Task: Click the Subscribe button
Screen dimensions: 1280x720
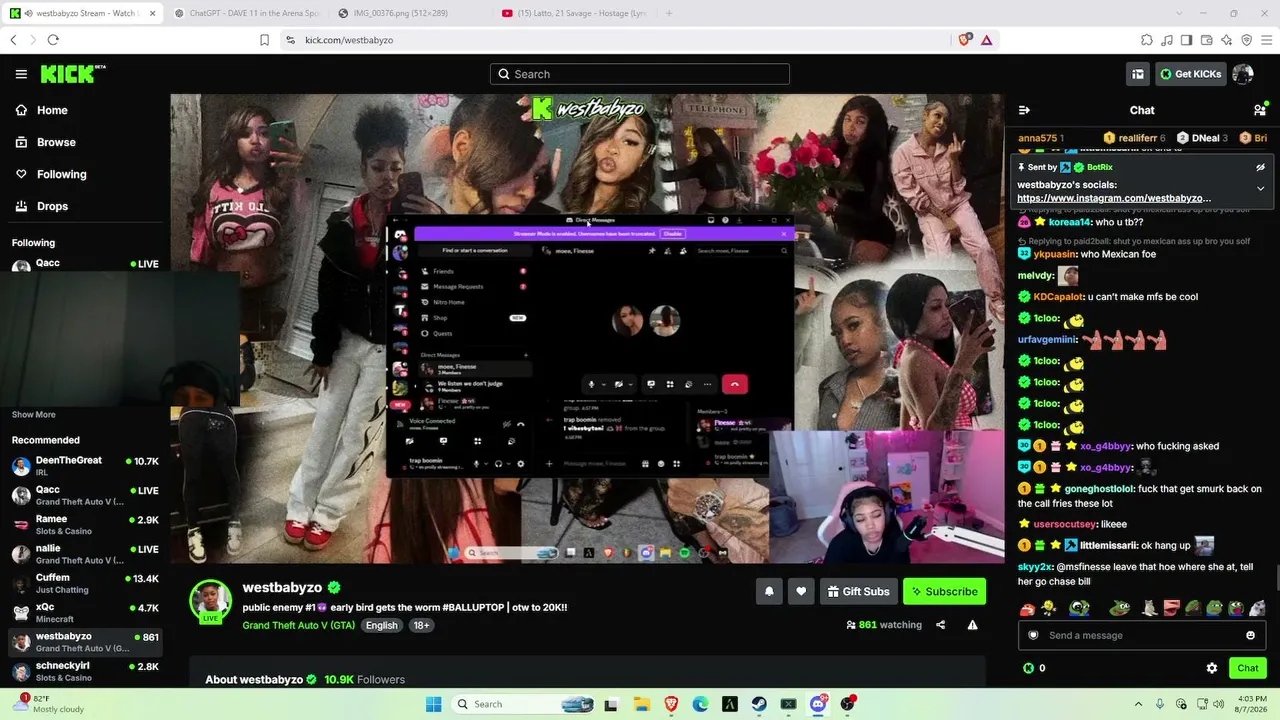Action: 944,591
